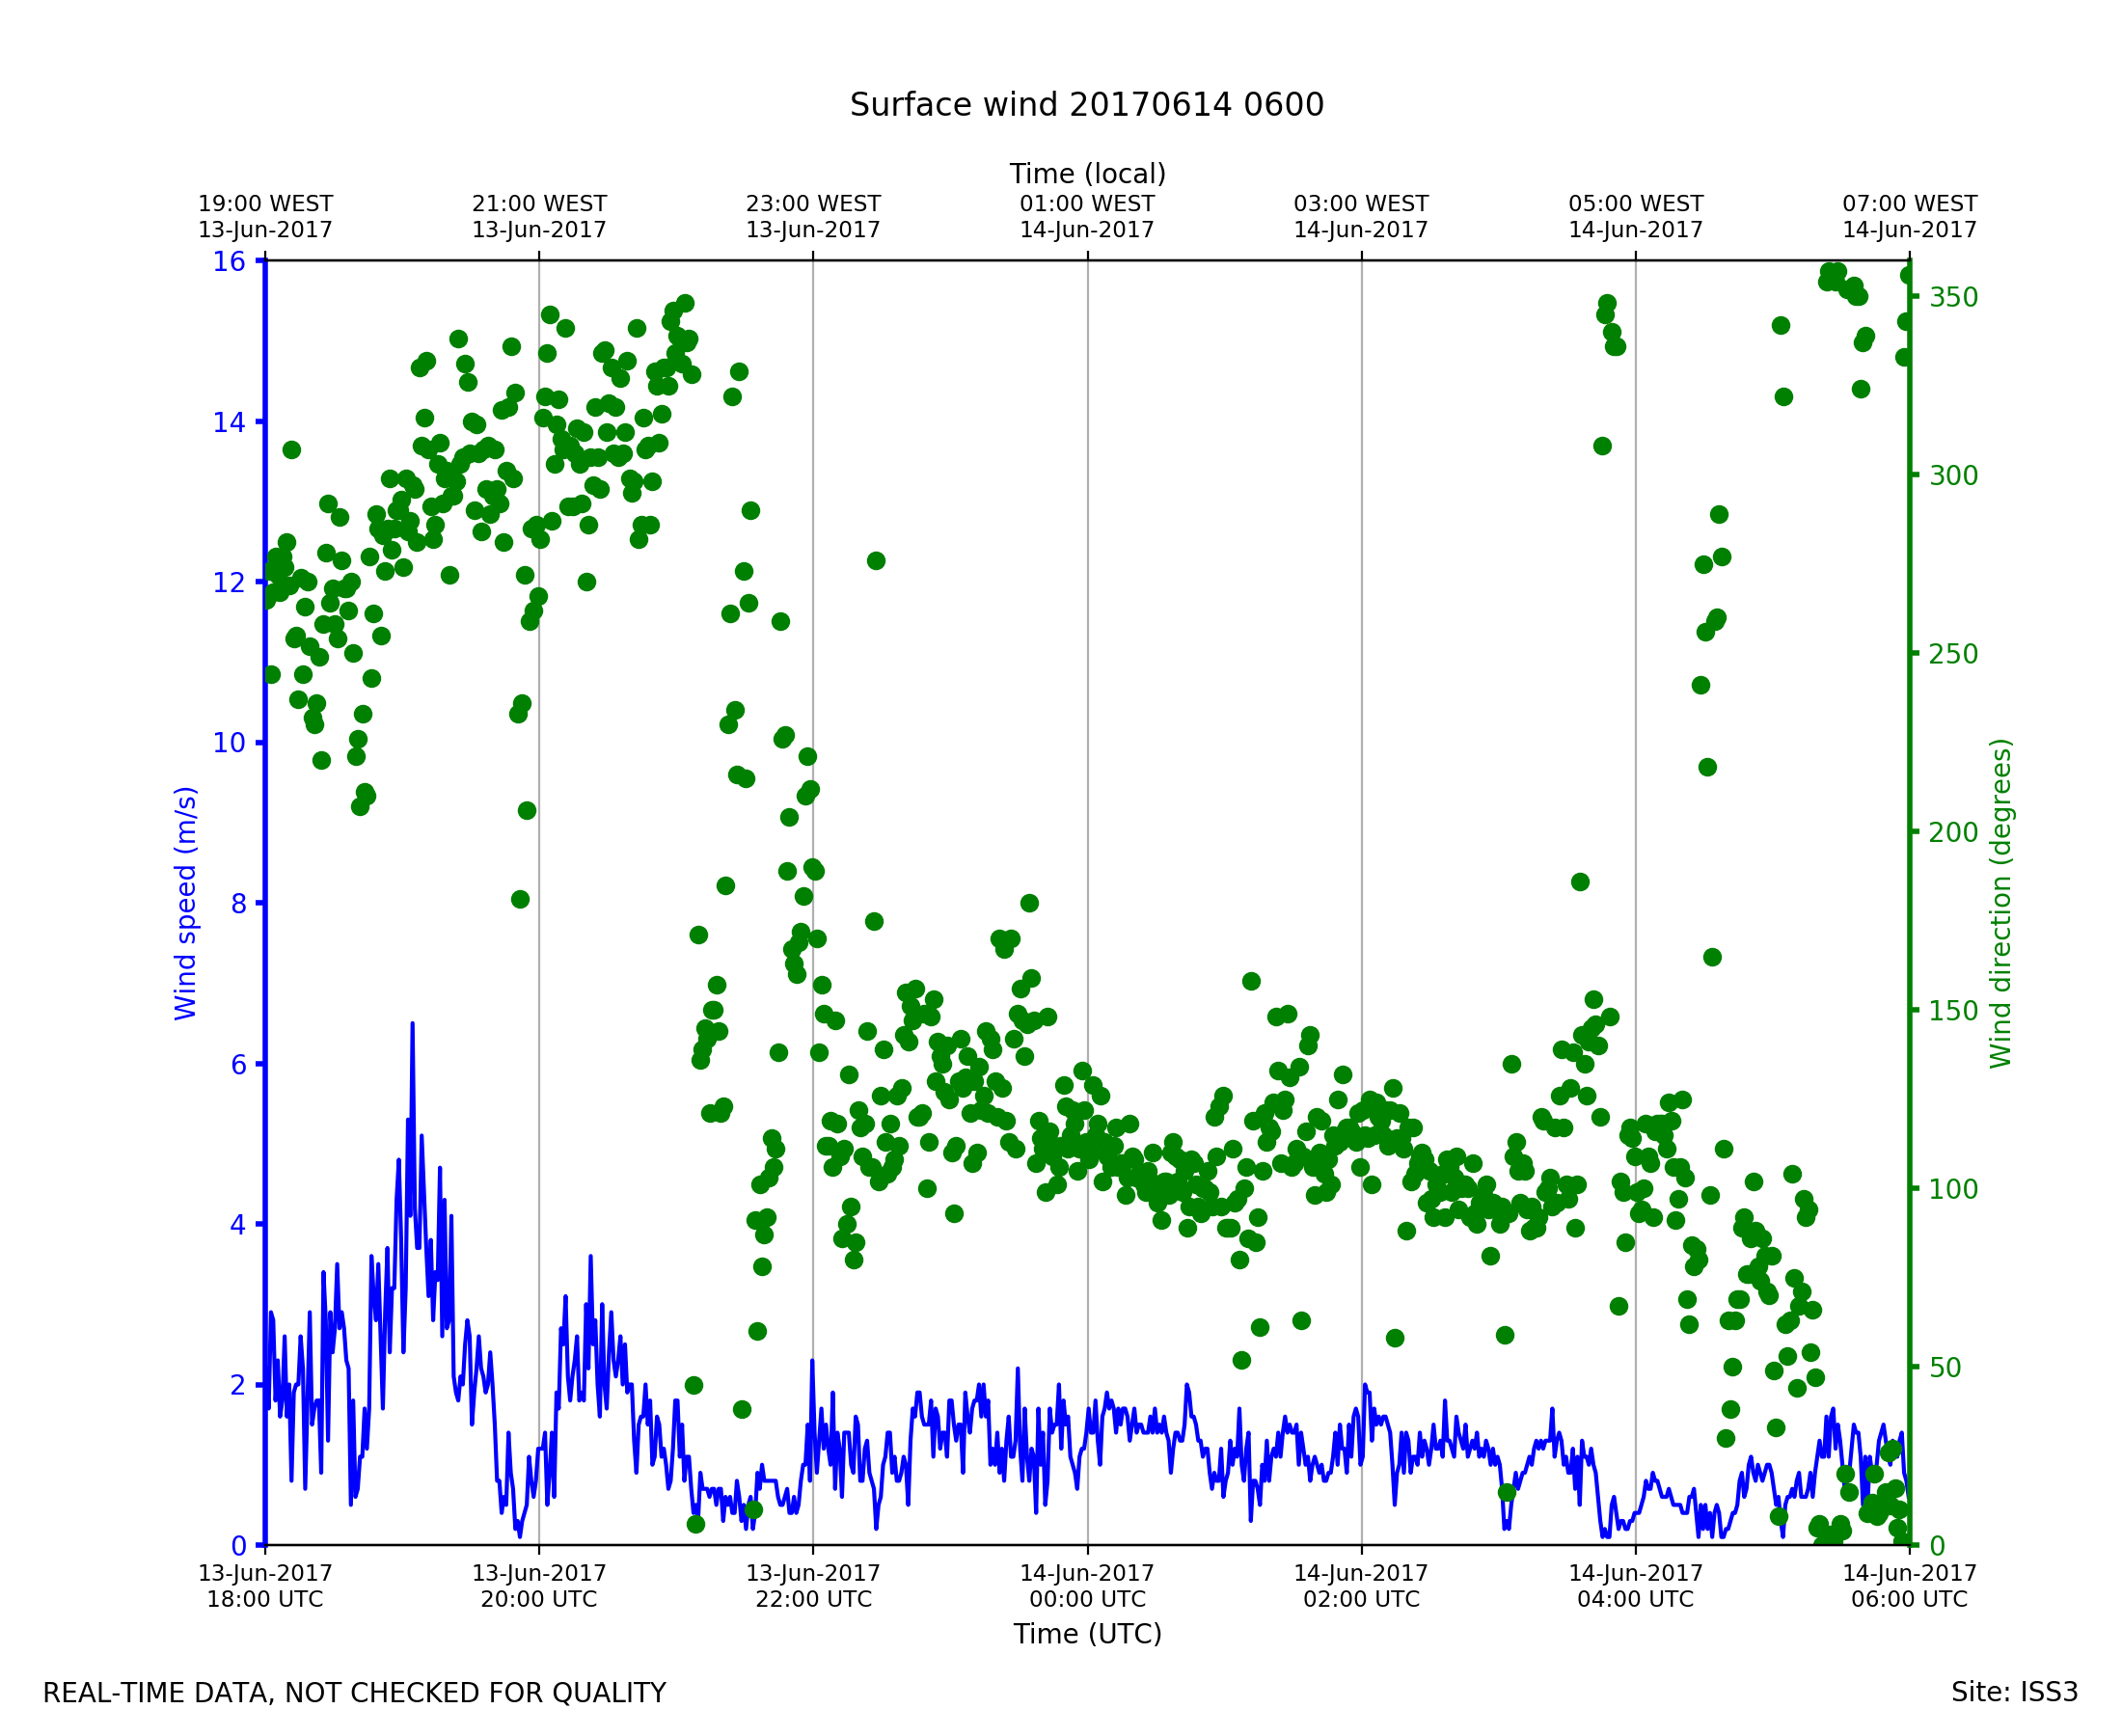
Task: Click the '23:00 WEST' top tick label
Action: [x=813, y=205]
